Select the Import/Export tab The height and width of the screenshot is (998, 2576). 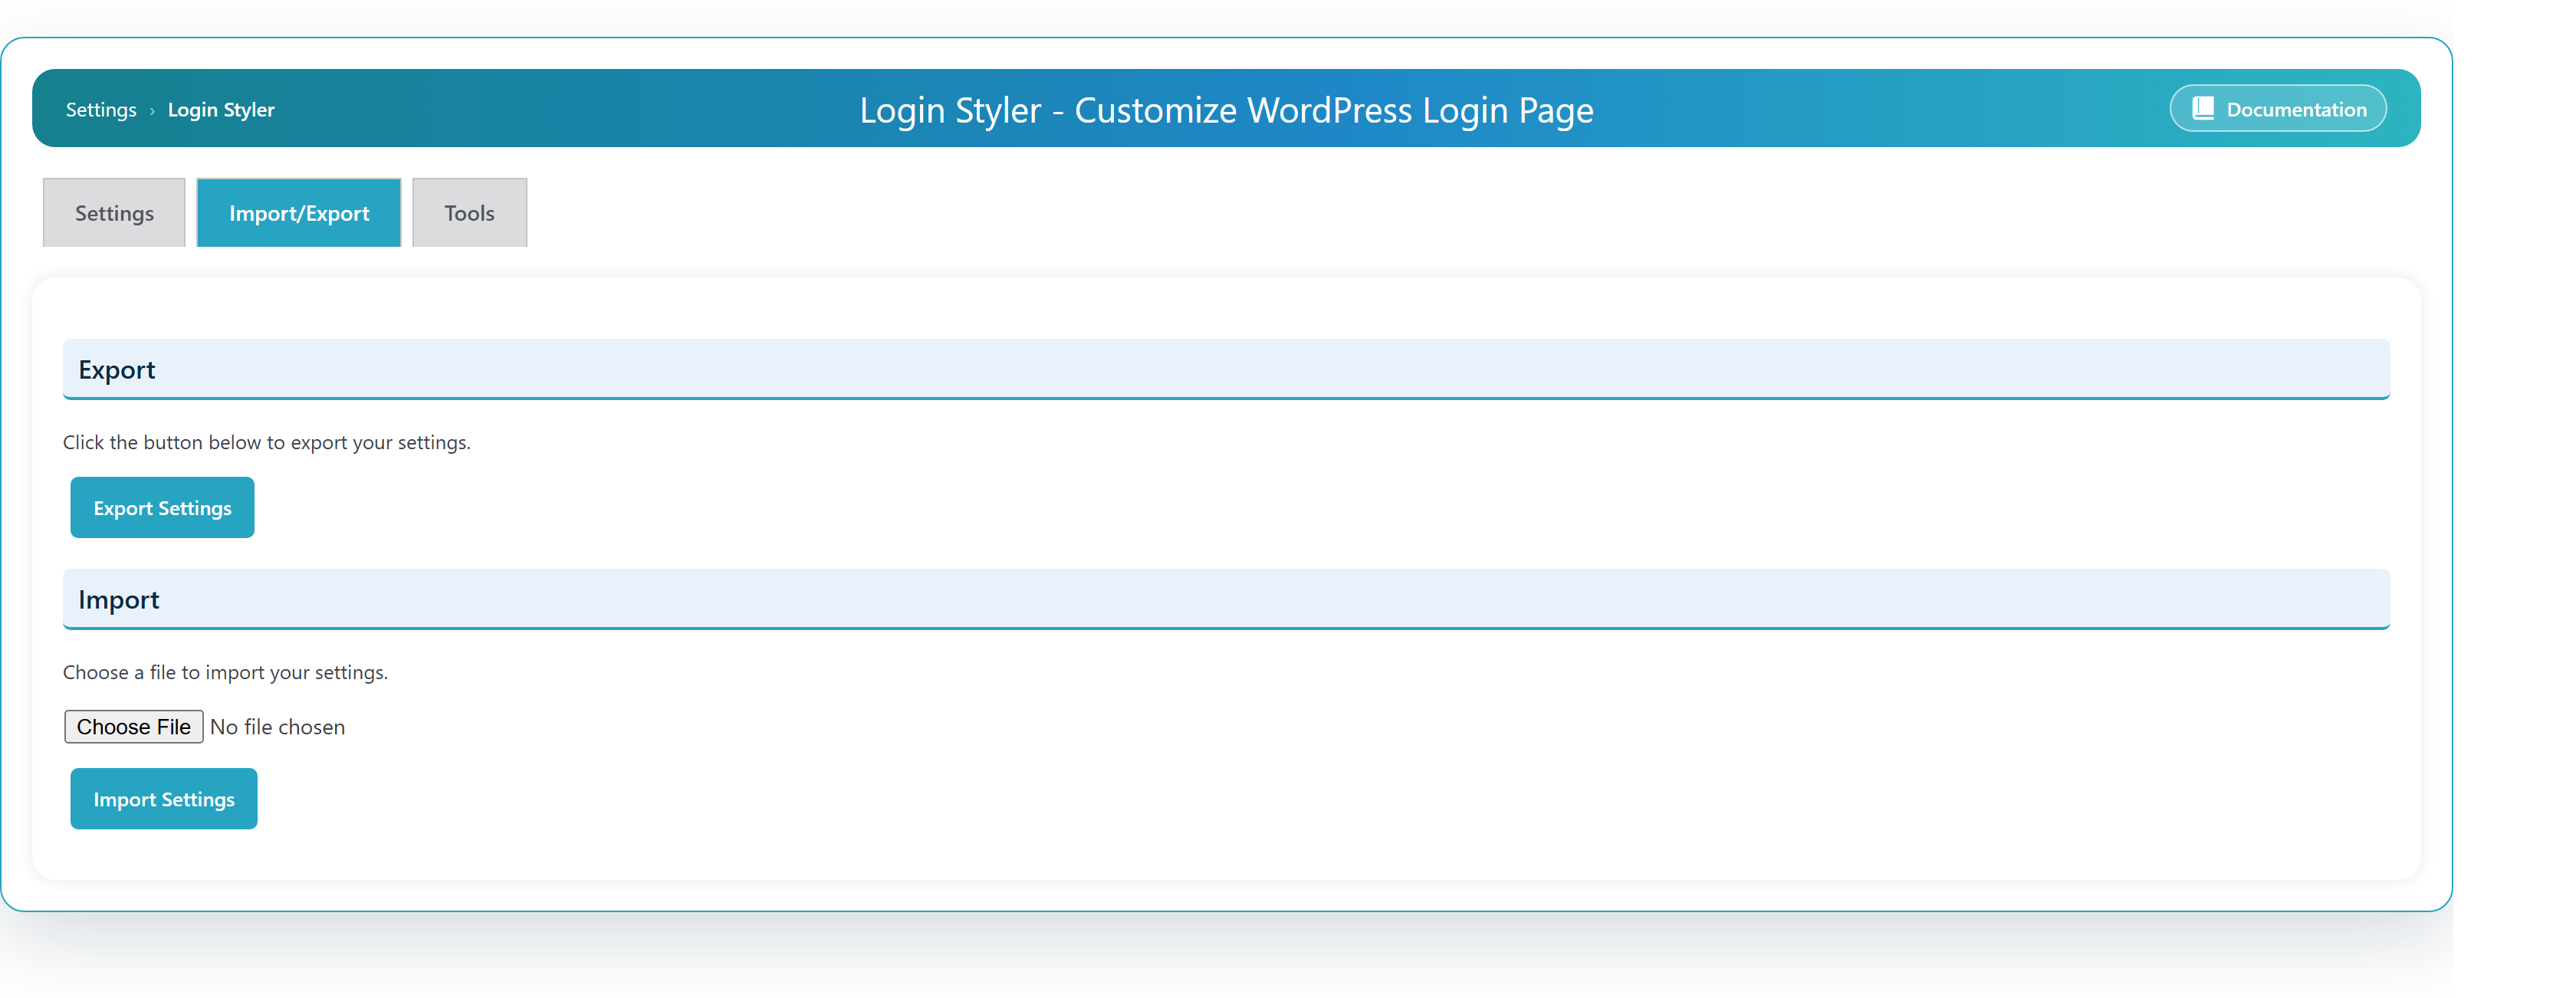(x=299, y=212)
